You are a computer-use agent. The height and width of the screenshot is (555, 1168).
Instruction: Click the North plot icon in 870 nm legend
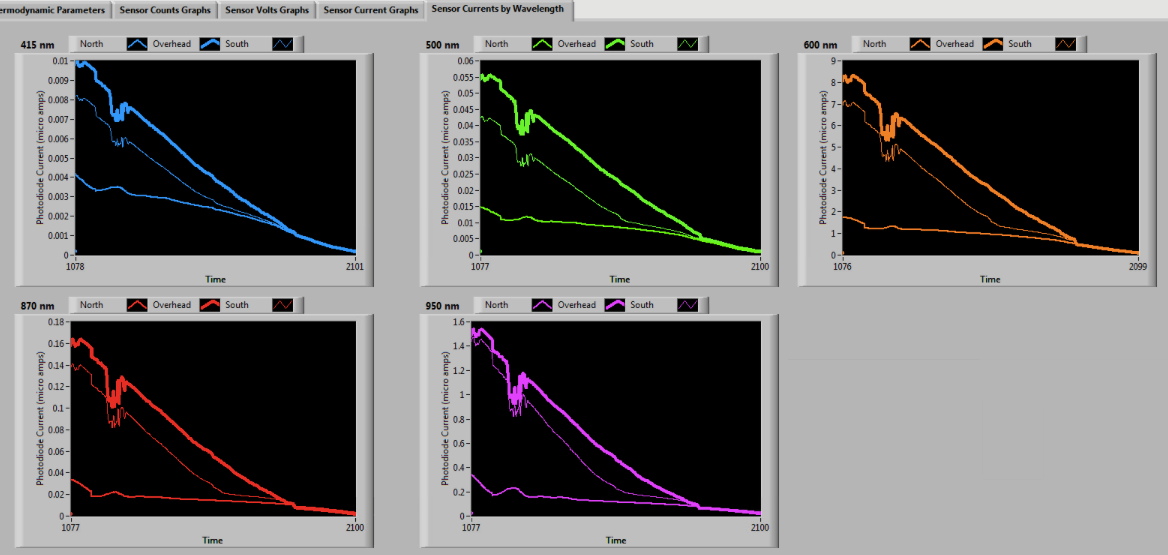[138, 305]
